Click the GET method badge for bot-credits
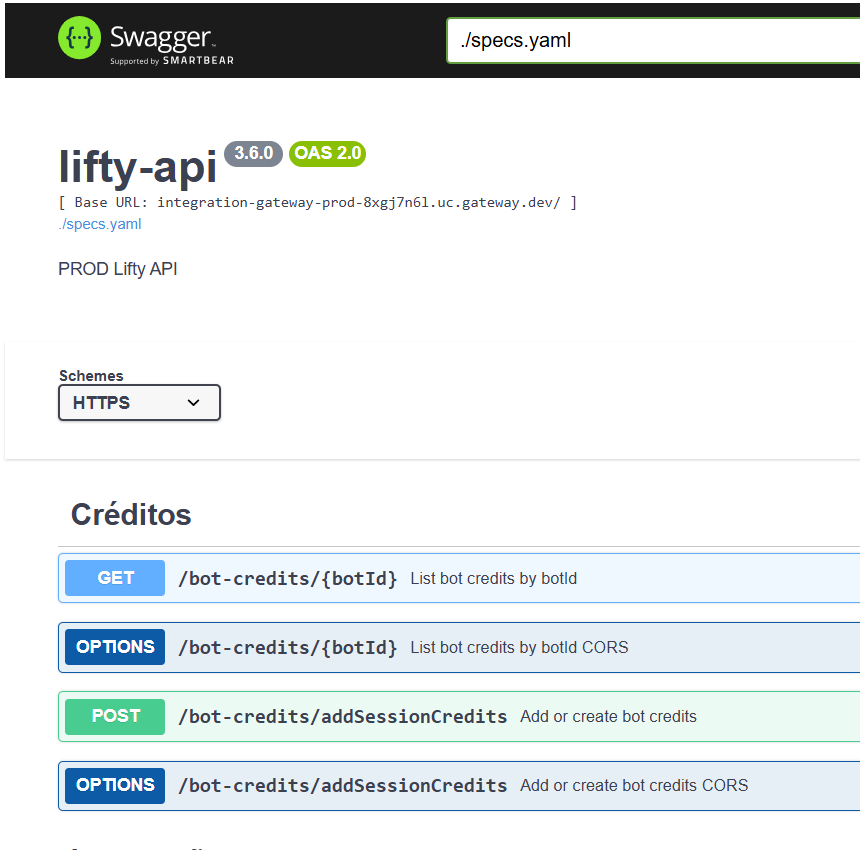Viewport: 860px width, 850px height. (115, 578)
